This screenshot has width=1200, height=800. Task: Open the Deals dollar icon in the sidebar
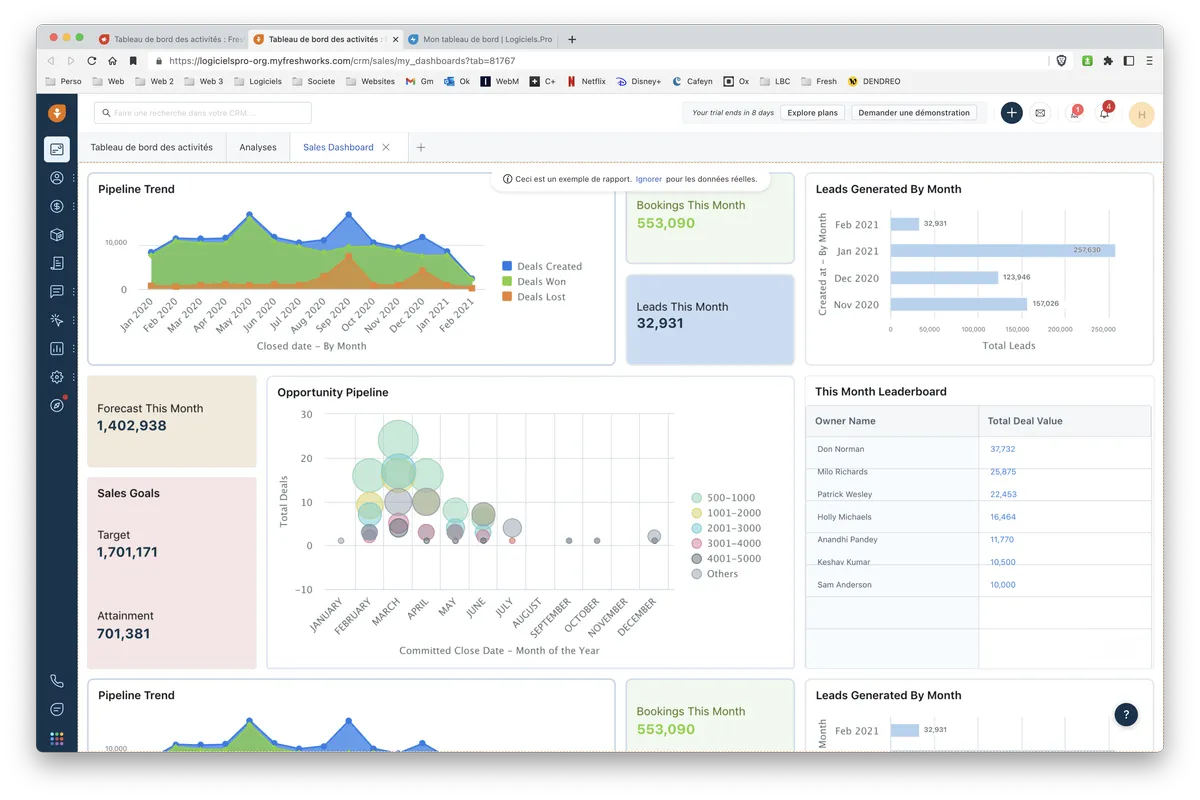(57, 207)
